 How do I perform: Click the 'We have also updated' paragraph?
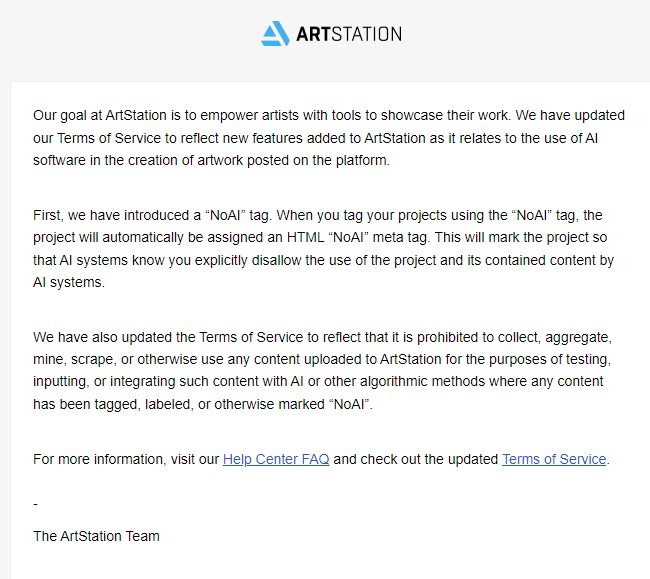323,371
